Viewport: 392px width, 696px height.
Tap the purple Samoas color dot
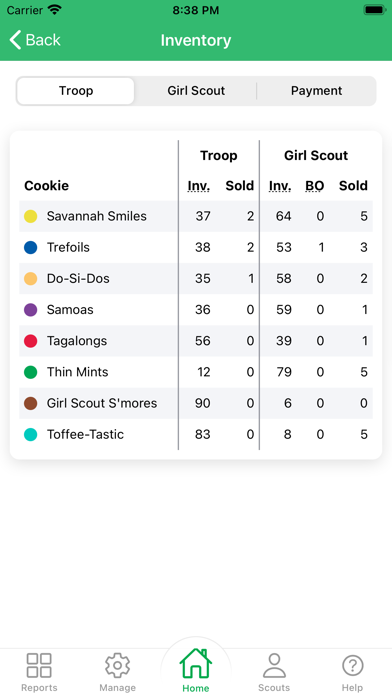31,310
